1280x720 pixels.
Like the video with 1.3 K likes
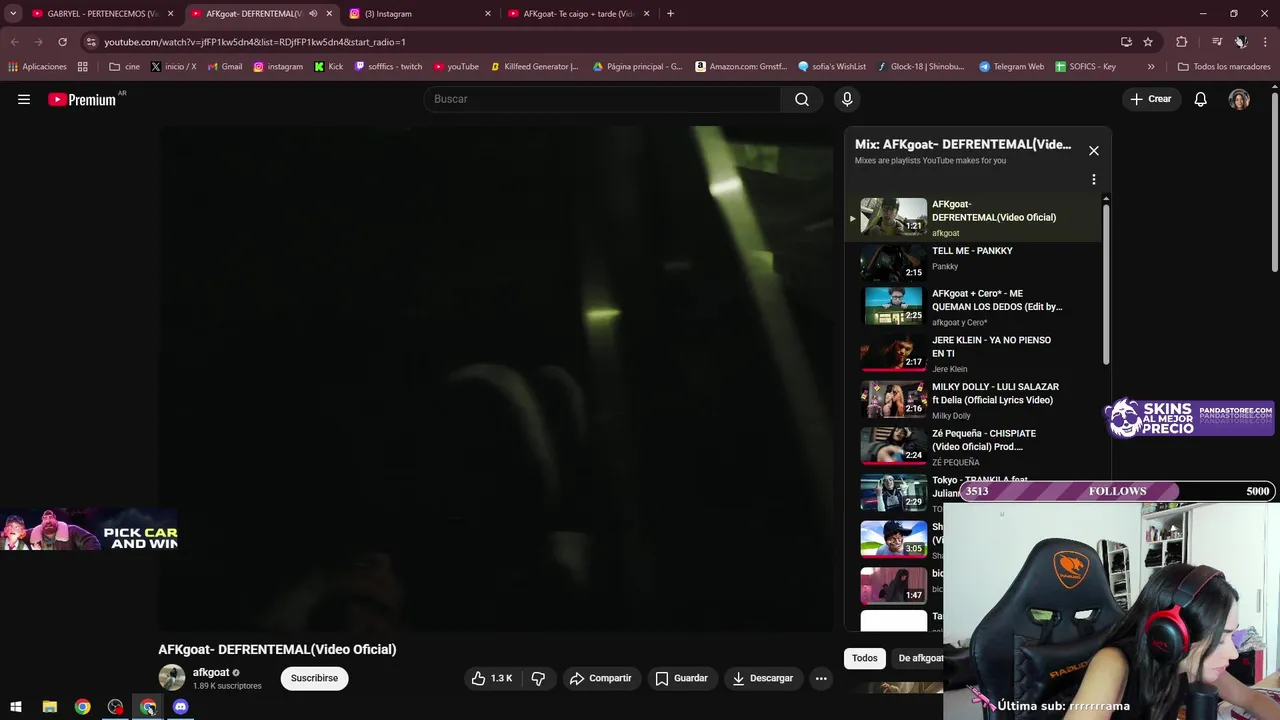[491, 678]
